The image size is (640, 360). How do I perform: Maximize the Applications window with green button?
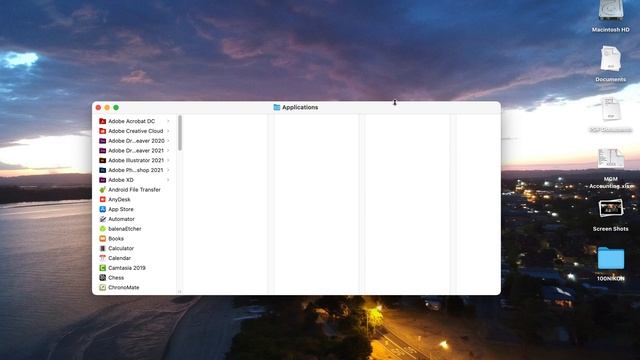[x=116, y=108]
